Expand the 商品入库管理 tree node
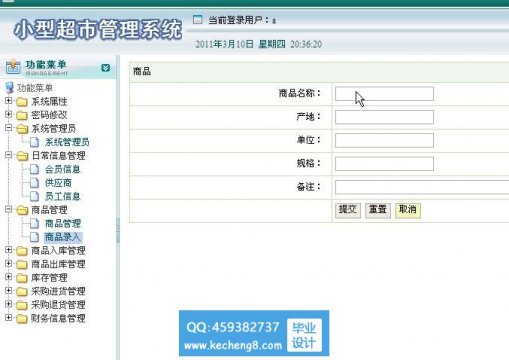This screenshot has height=360, width=509. point(9,250)
